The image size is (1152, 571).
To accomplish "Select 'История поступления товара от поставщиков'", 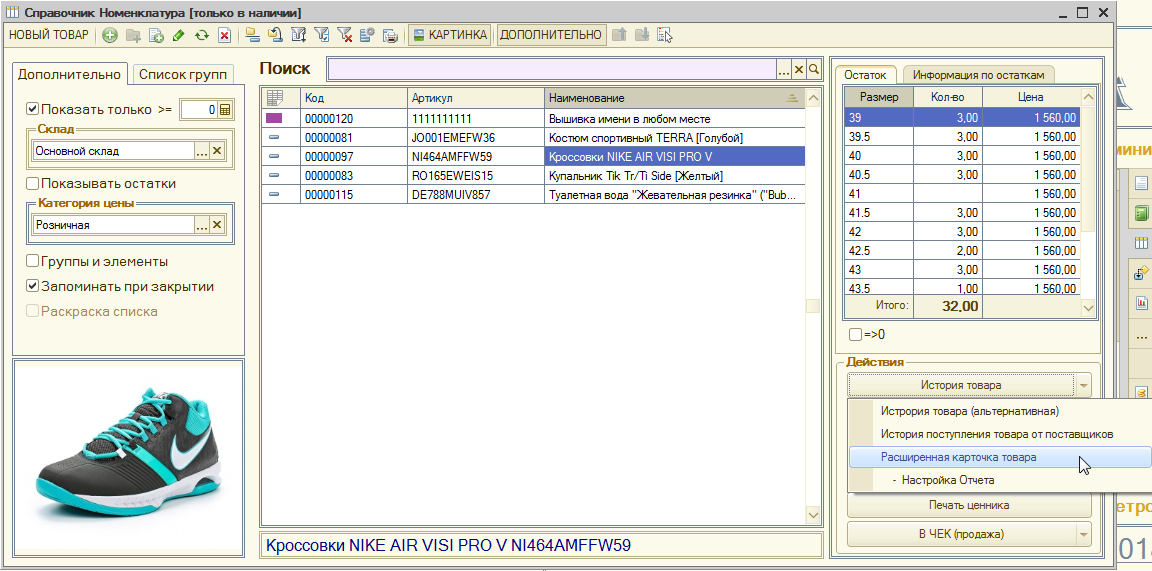I will click(999, 434).
